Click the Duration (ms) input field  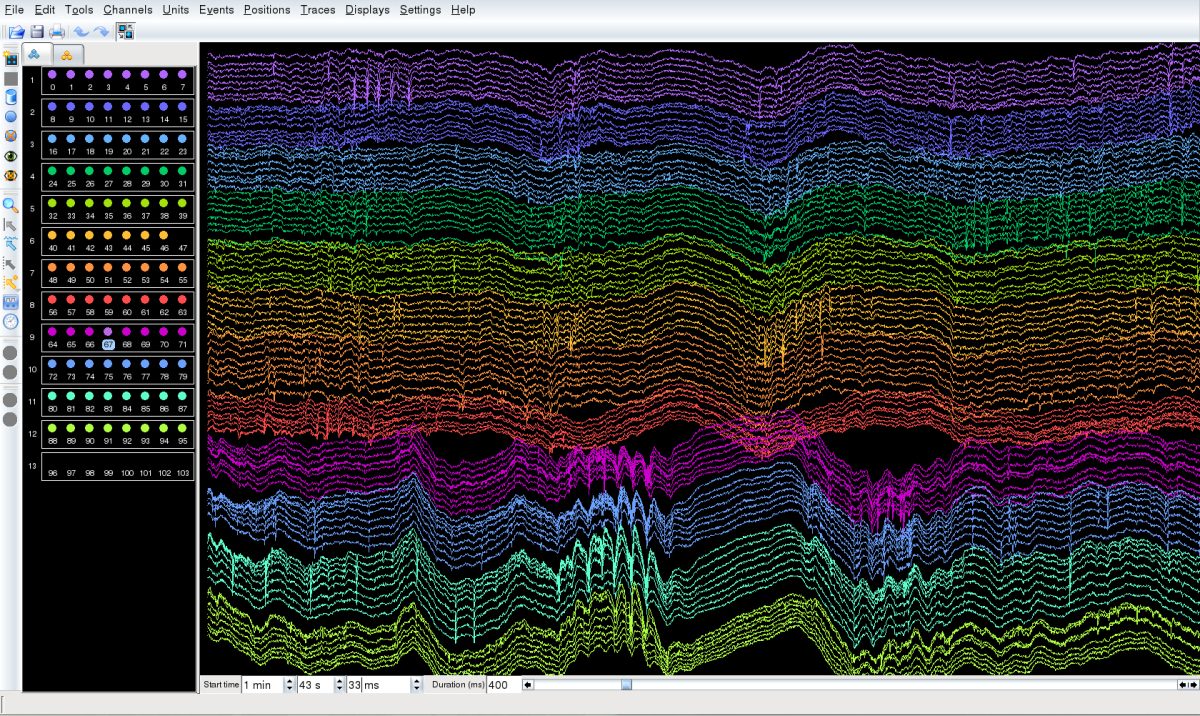point(503,685)
